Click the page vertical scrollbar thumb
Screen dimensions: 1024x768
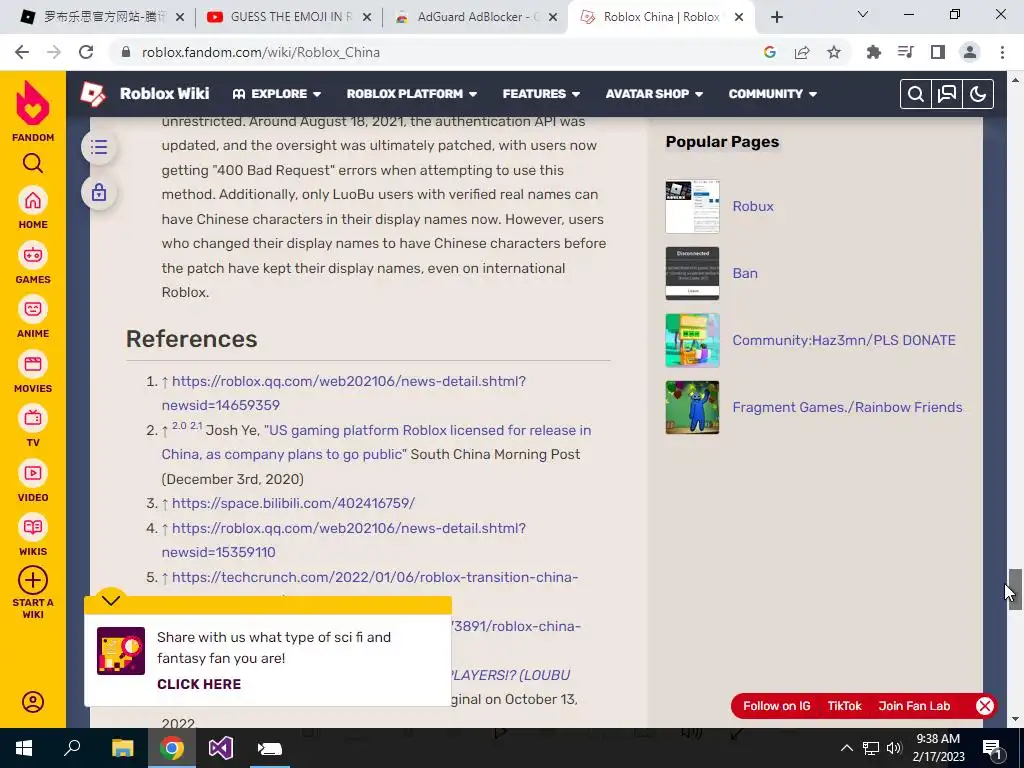1015,589
